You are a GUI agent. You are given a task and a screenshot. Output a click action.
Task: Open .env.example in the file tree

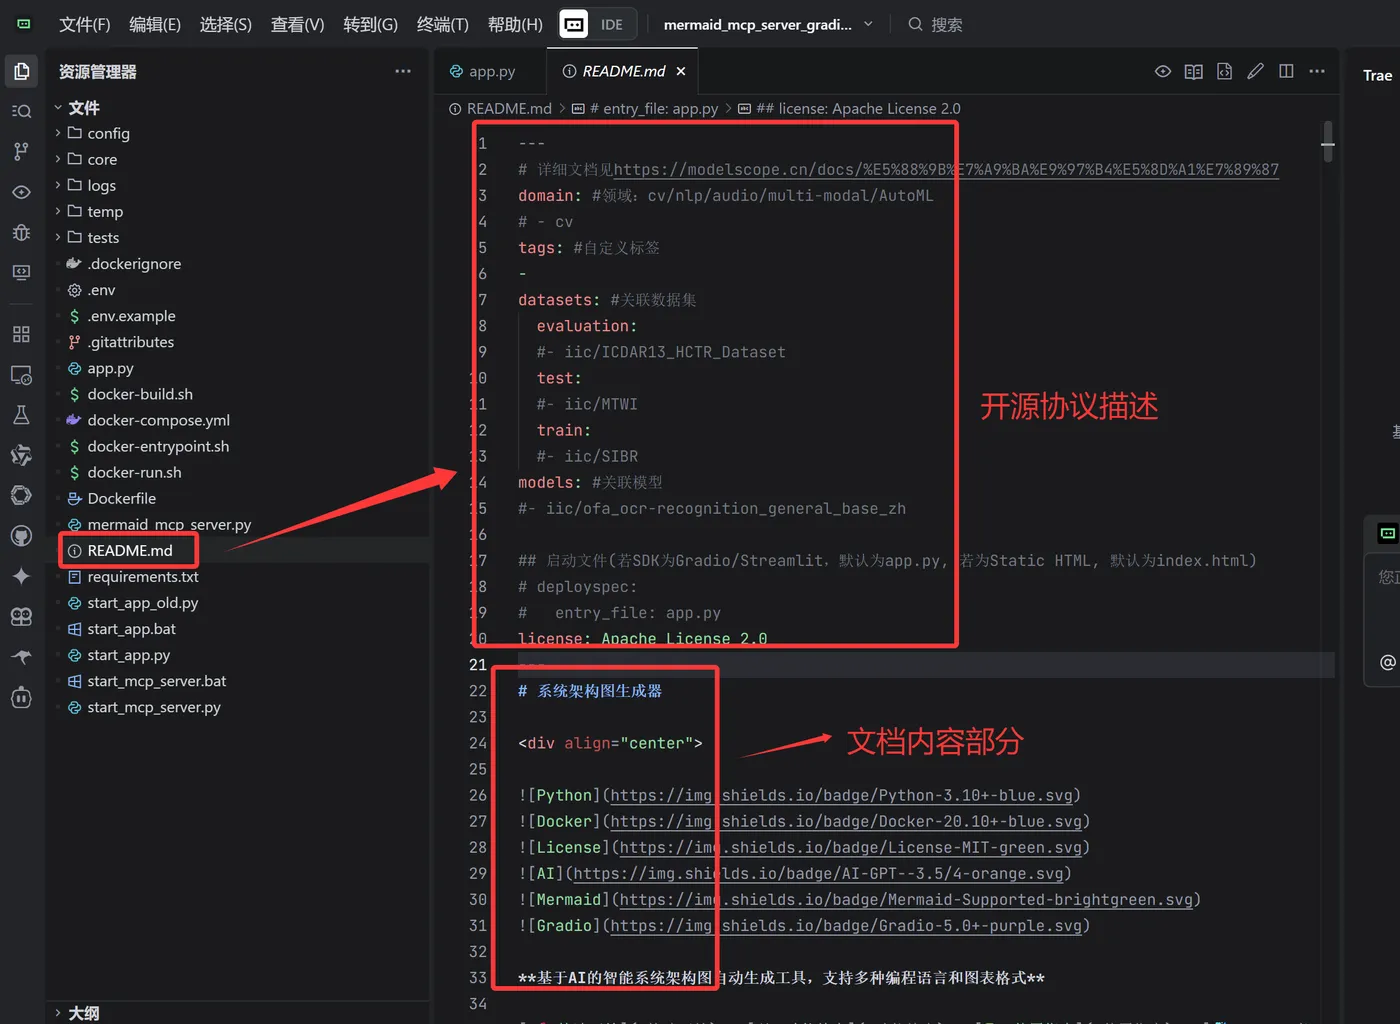[131, 316]
